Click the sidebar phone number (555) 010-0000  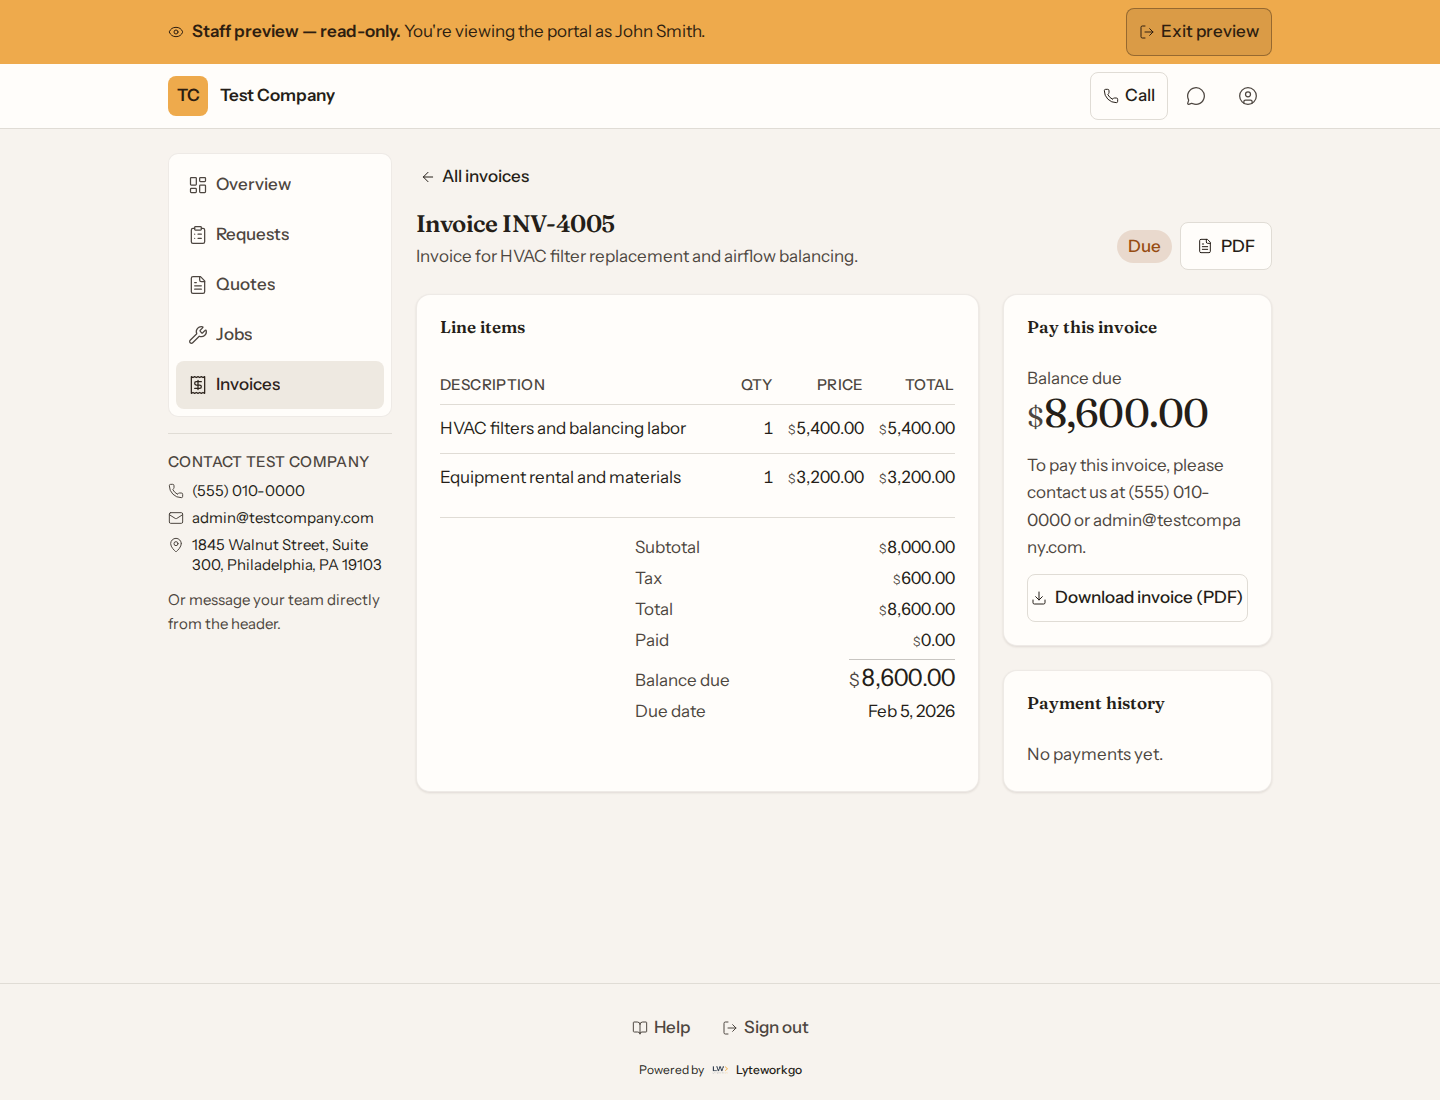coord(248,491)
